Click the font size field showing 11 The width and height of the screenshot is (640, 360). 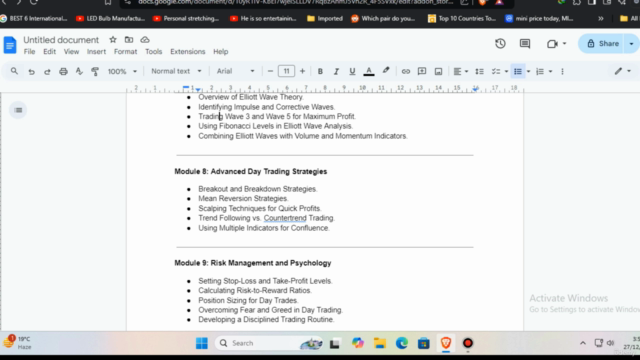pos(287,71)
